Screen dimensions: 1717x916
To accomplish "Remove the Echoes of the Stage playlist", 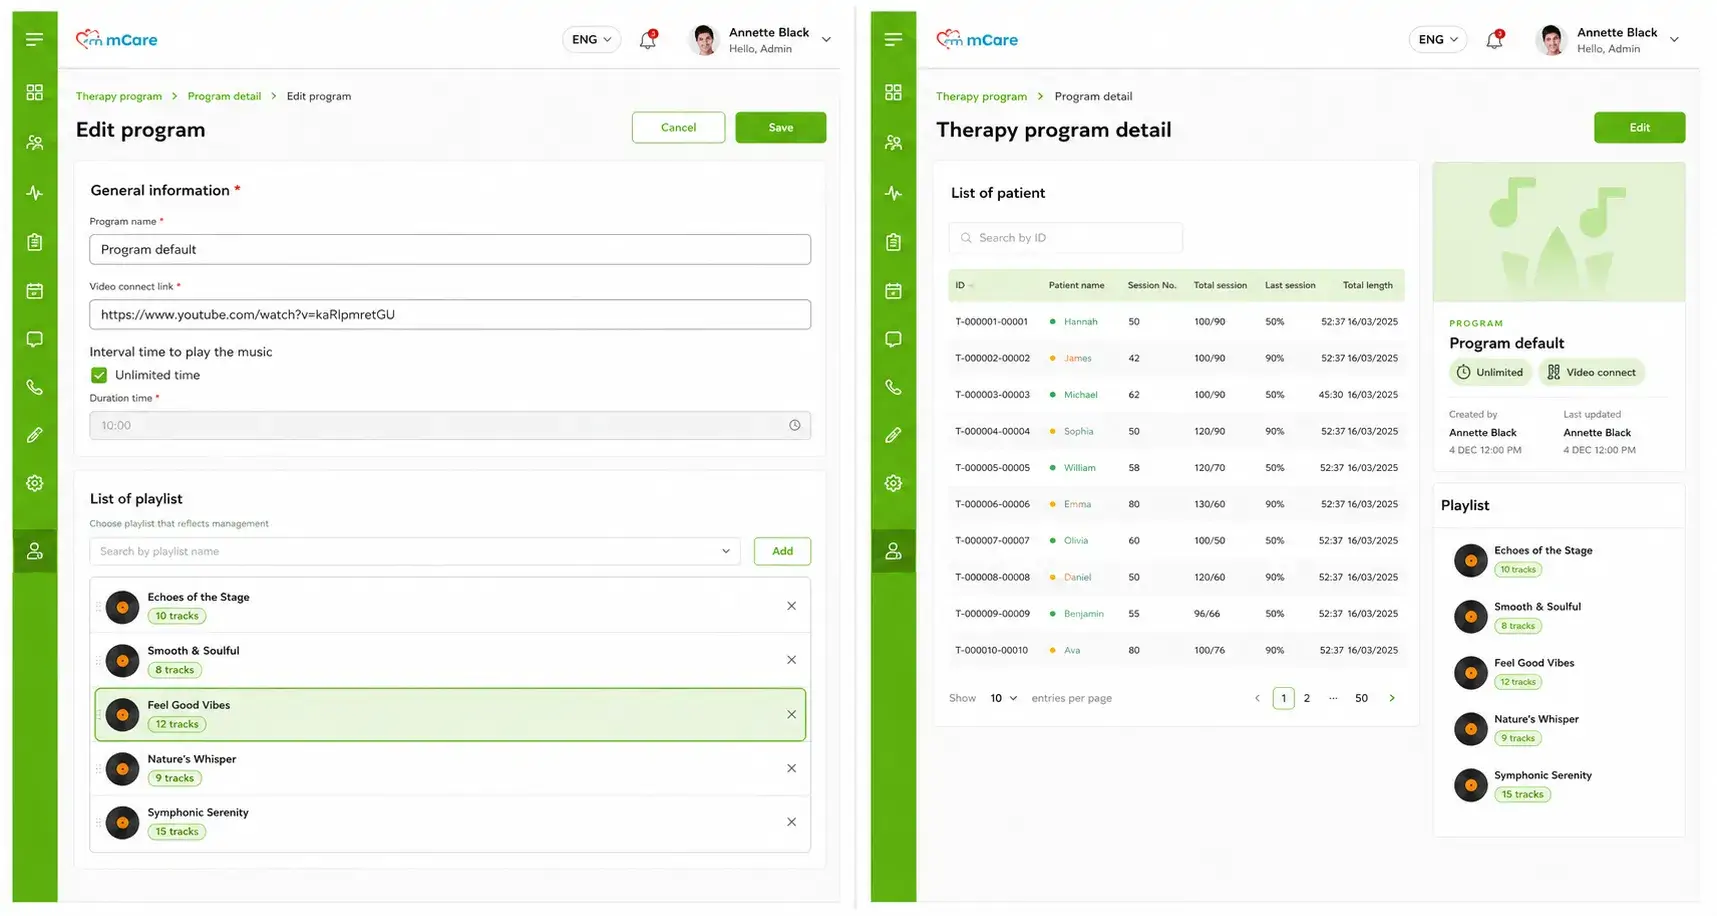I will [x=791, y=606].
